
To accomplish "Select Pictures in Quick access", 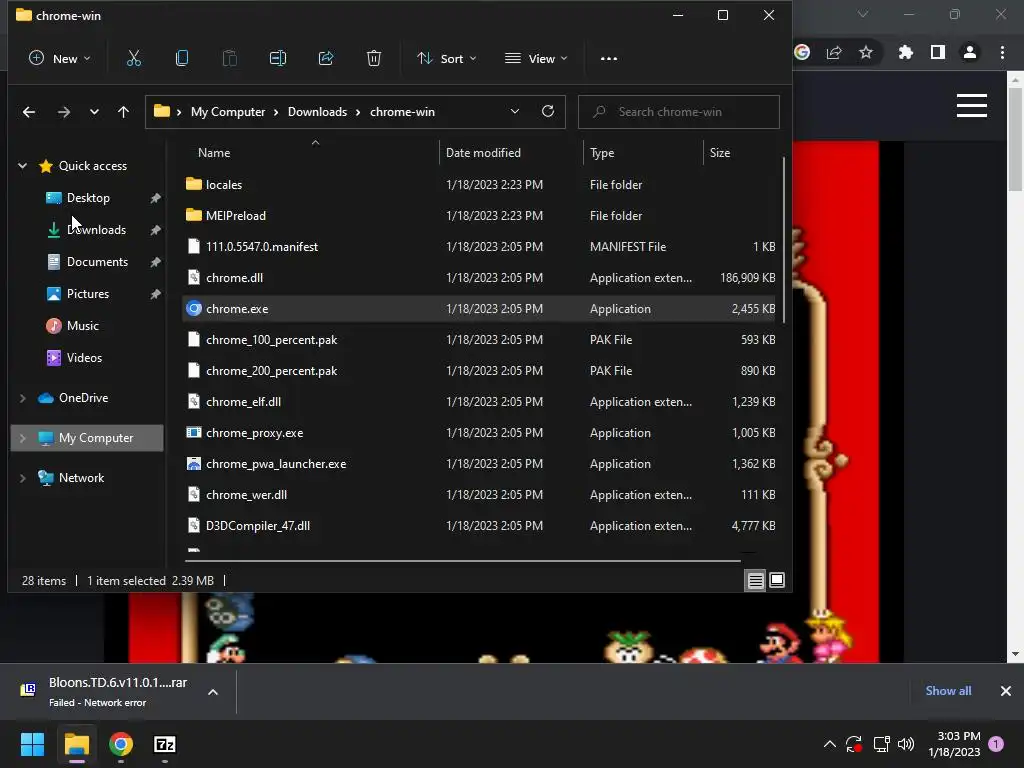I will (x=88, y=294).
